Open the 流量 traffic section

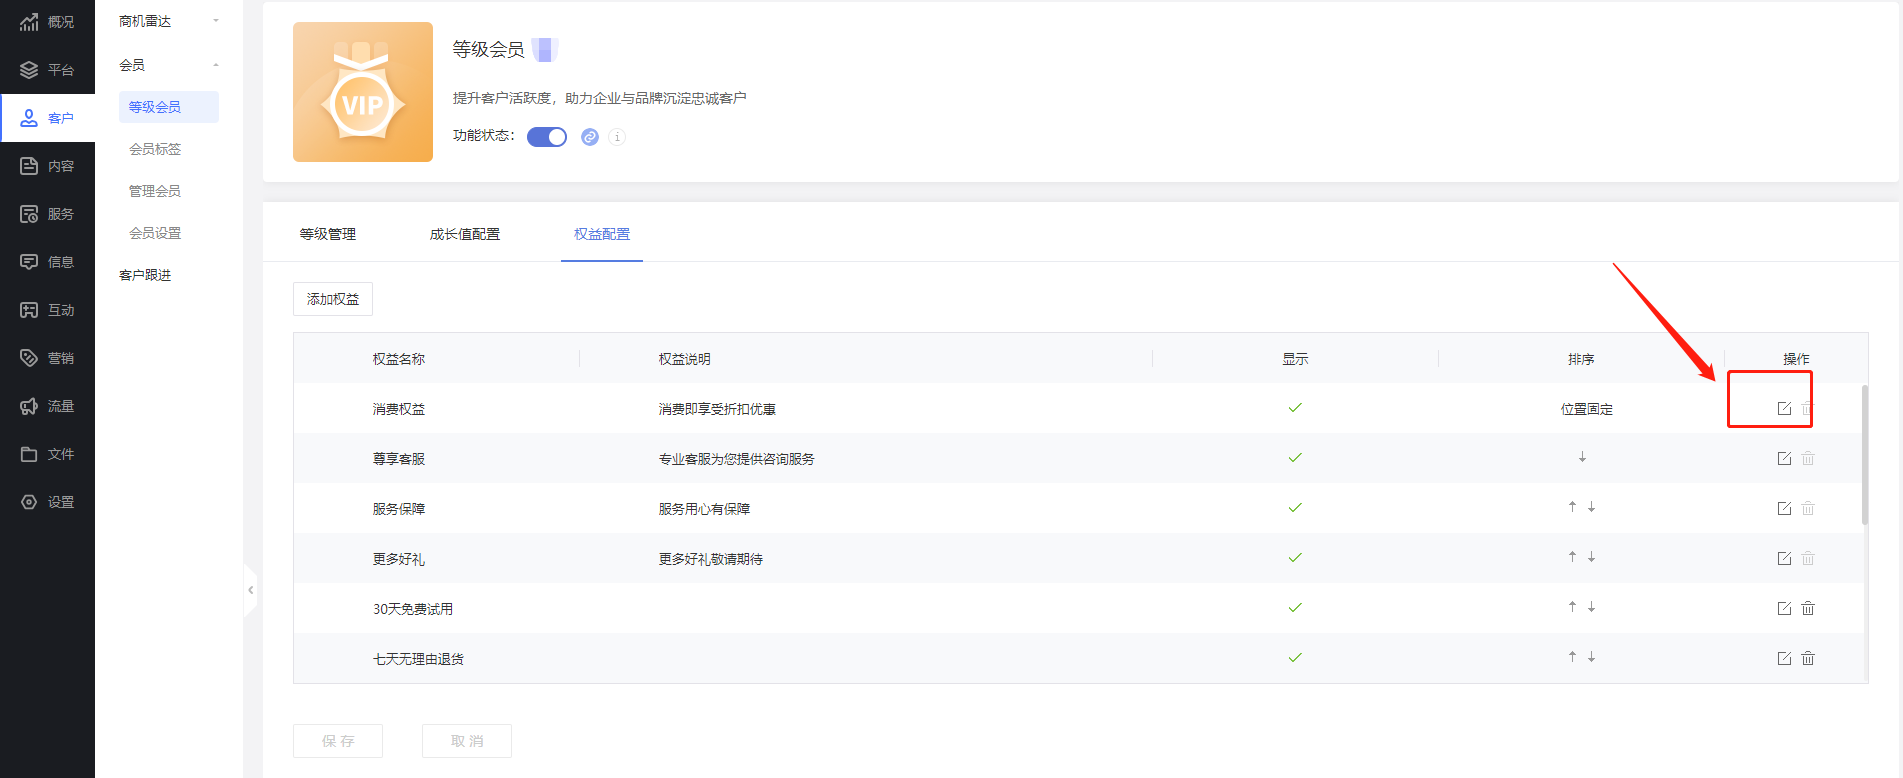tap(47, 406)
